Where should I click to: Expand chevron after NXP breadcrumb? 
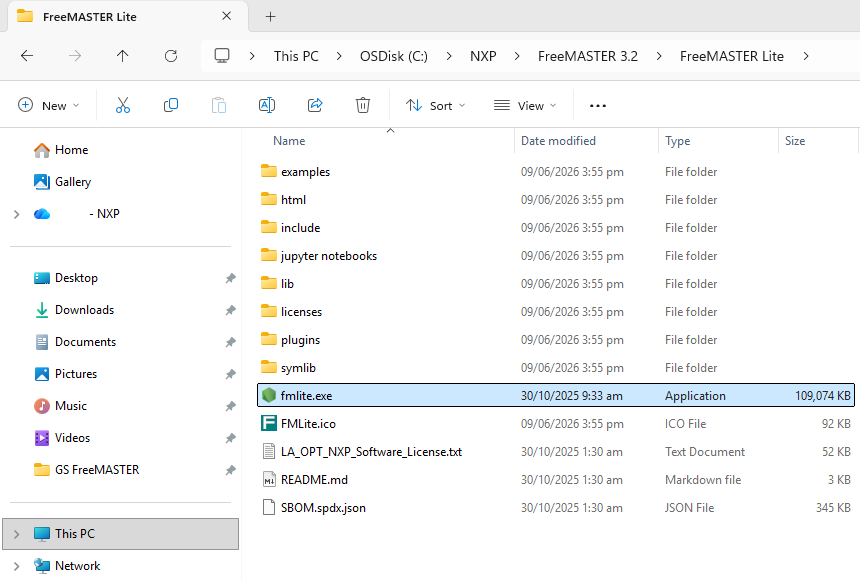517,56
